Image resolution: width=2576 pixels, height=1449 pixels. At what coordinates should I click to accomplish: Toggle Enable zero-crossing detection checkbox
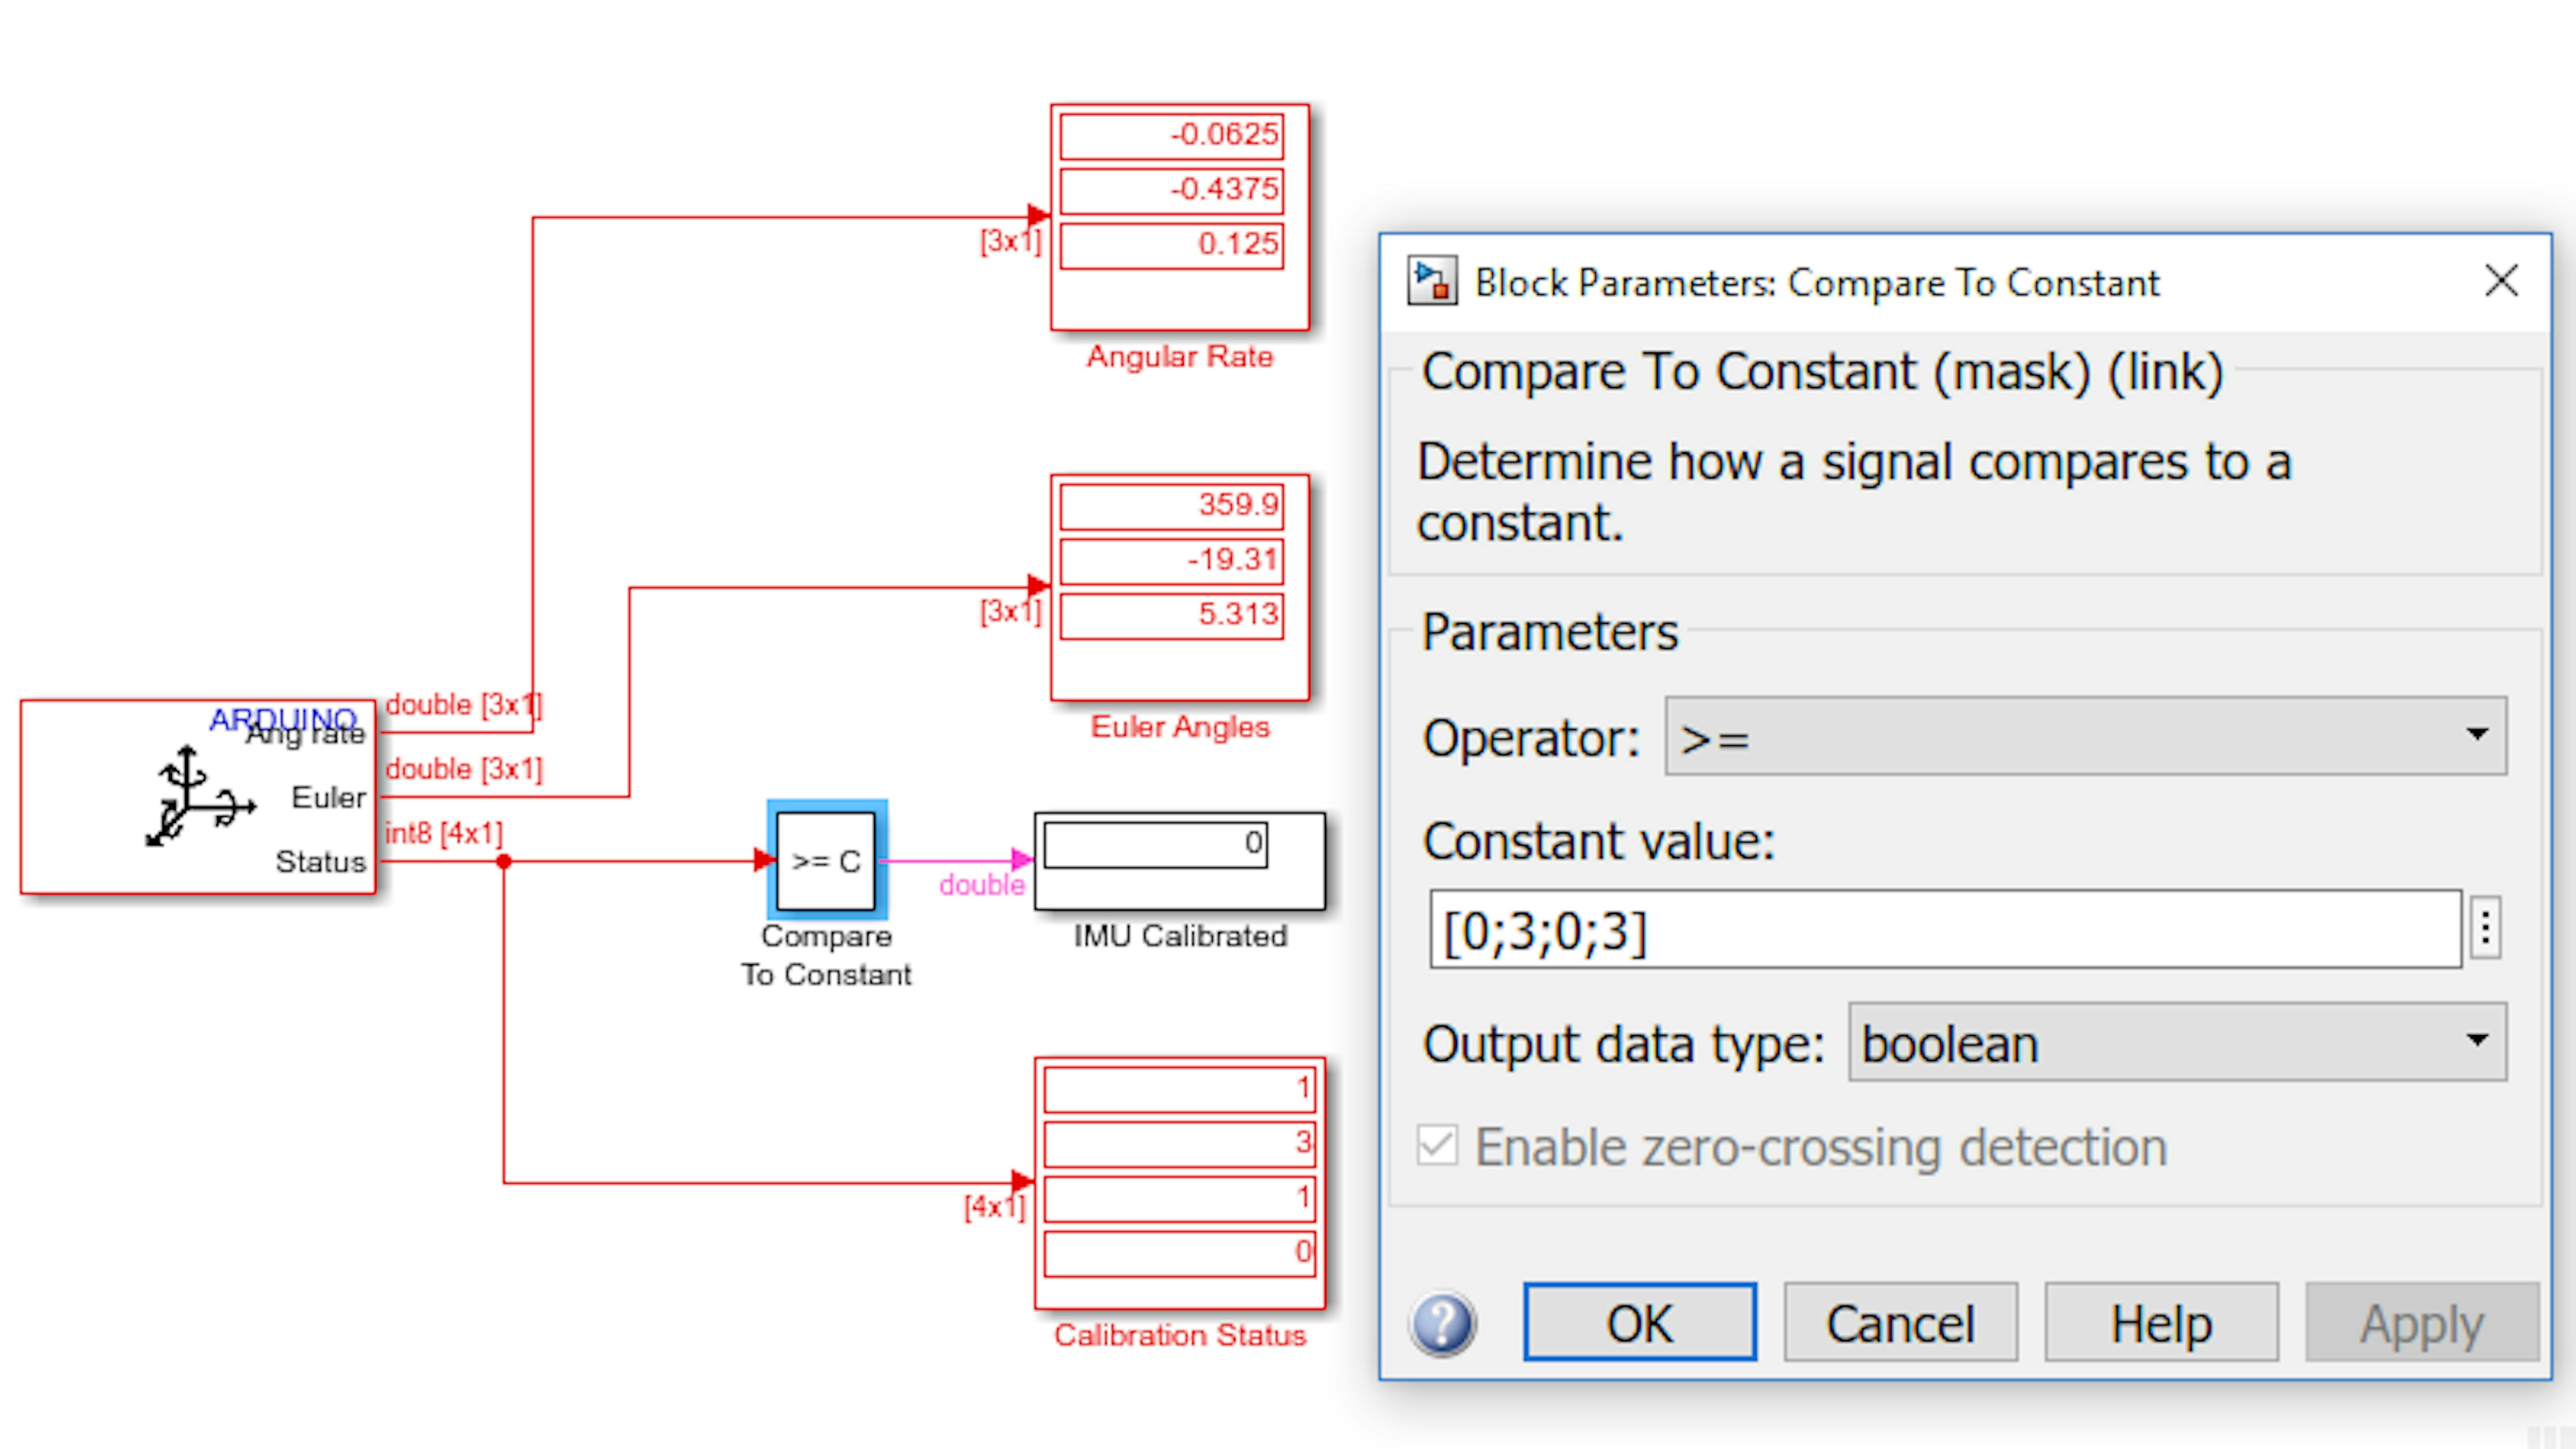coord(1437,1146)
